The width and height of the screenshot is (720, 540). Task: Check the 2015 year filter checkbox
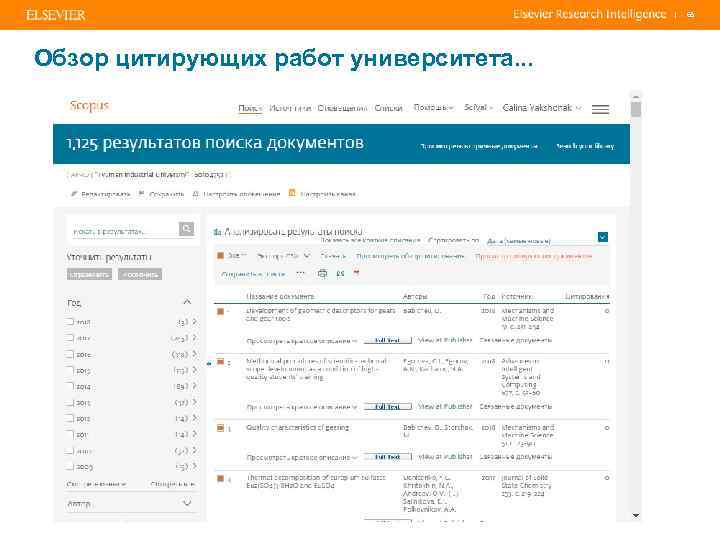(70, 370)
